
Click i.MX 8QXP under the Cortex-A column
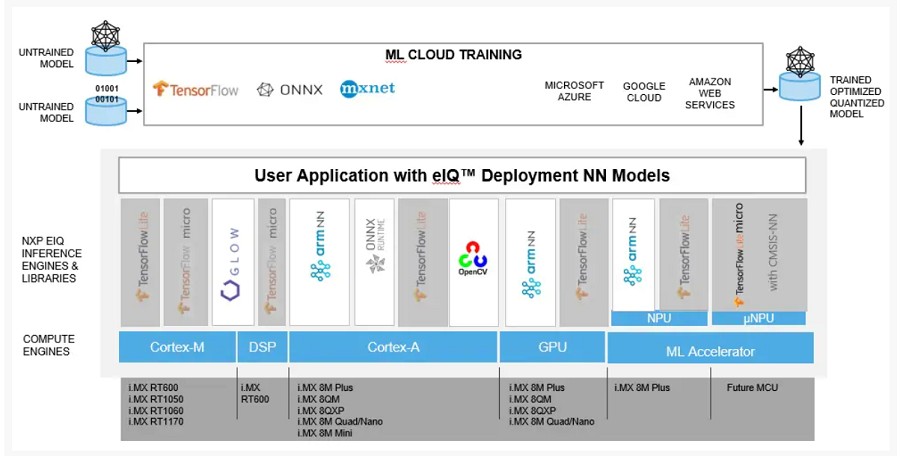pyautogui.click(x=321, y=411)
